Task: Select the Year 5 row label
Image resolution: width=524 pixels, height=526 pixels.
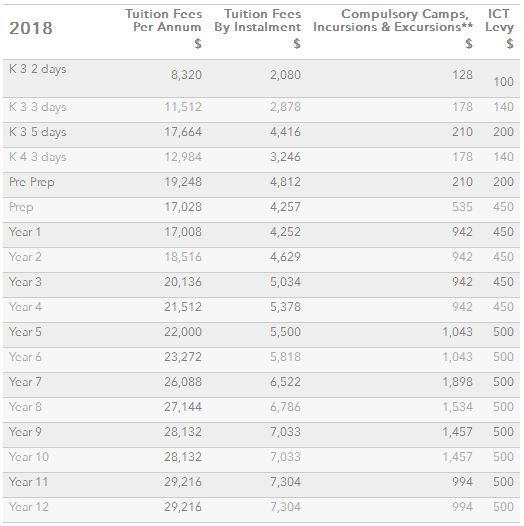Action: point(25,332)
